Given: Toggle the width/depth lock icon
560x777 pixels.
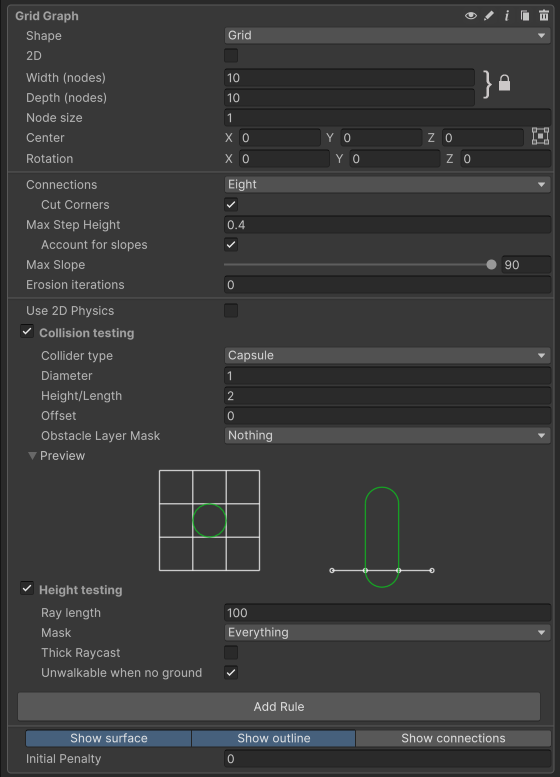Looking at the screenshot, I should (504, 83).
